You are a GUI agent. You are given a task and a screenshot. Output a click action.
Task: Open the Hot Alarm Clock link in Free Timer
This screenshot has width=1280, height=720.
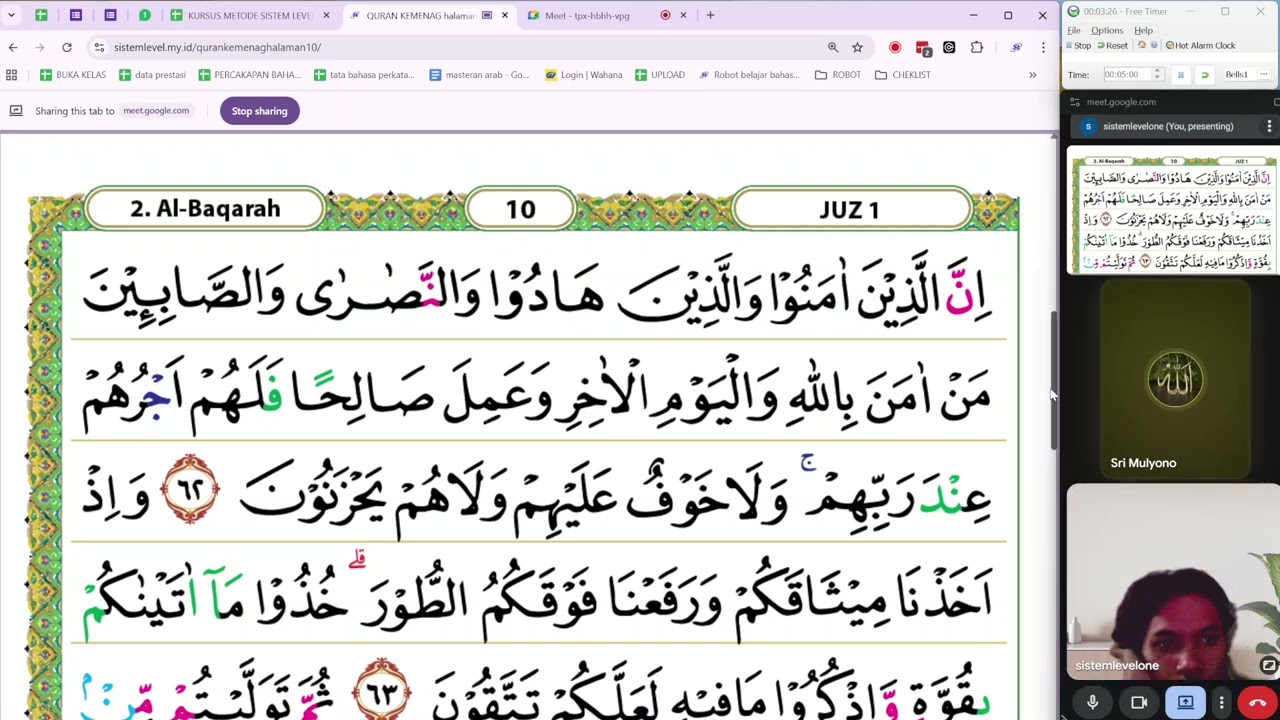1200,45
